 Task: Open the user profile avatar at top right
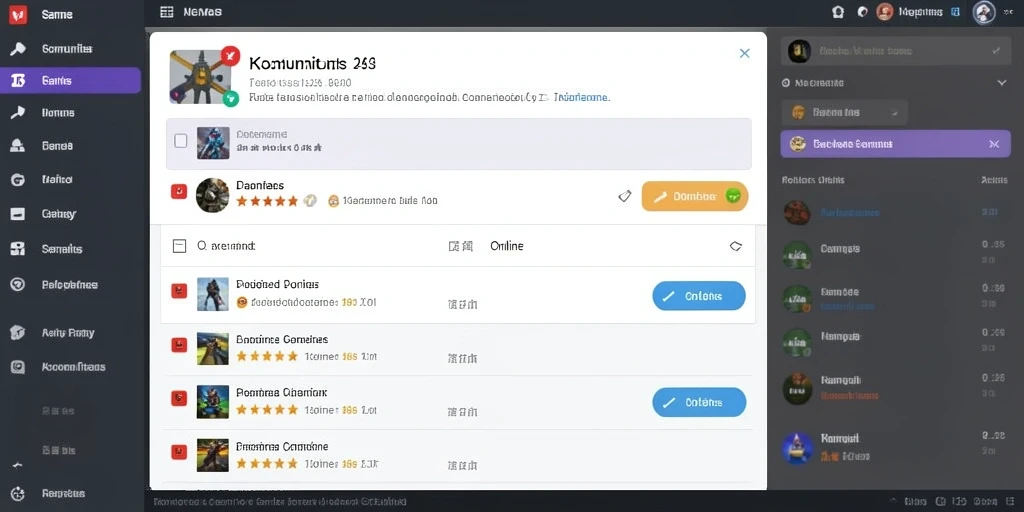coord(984,12)
